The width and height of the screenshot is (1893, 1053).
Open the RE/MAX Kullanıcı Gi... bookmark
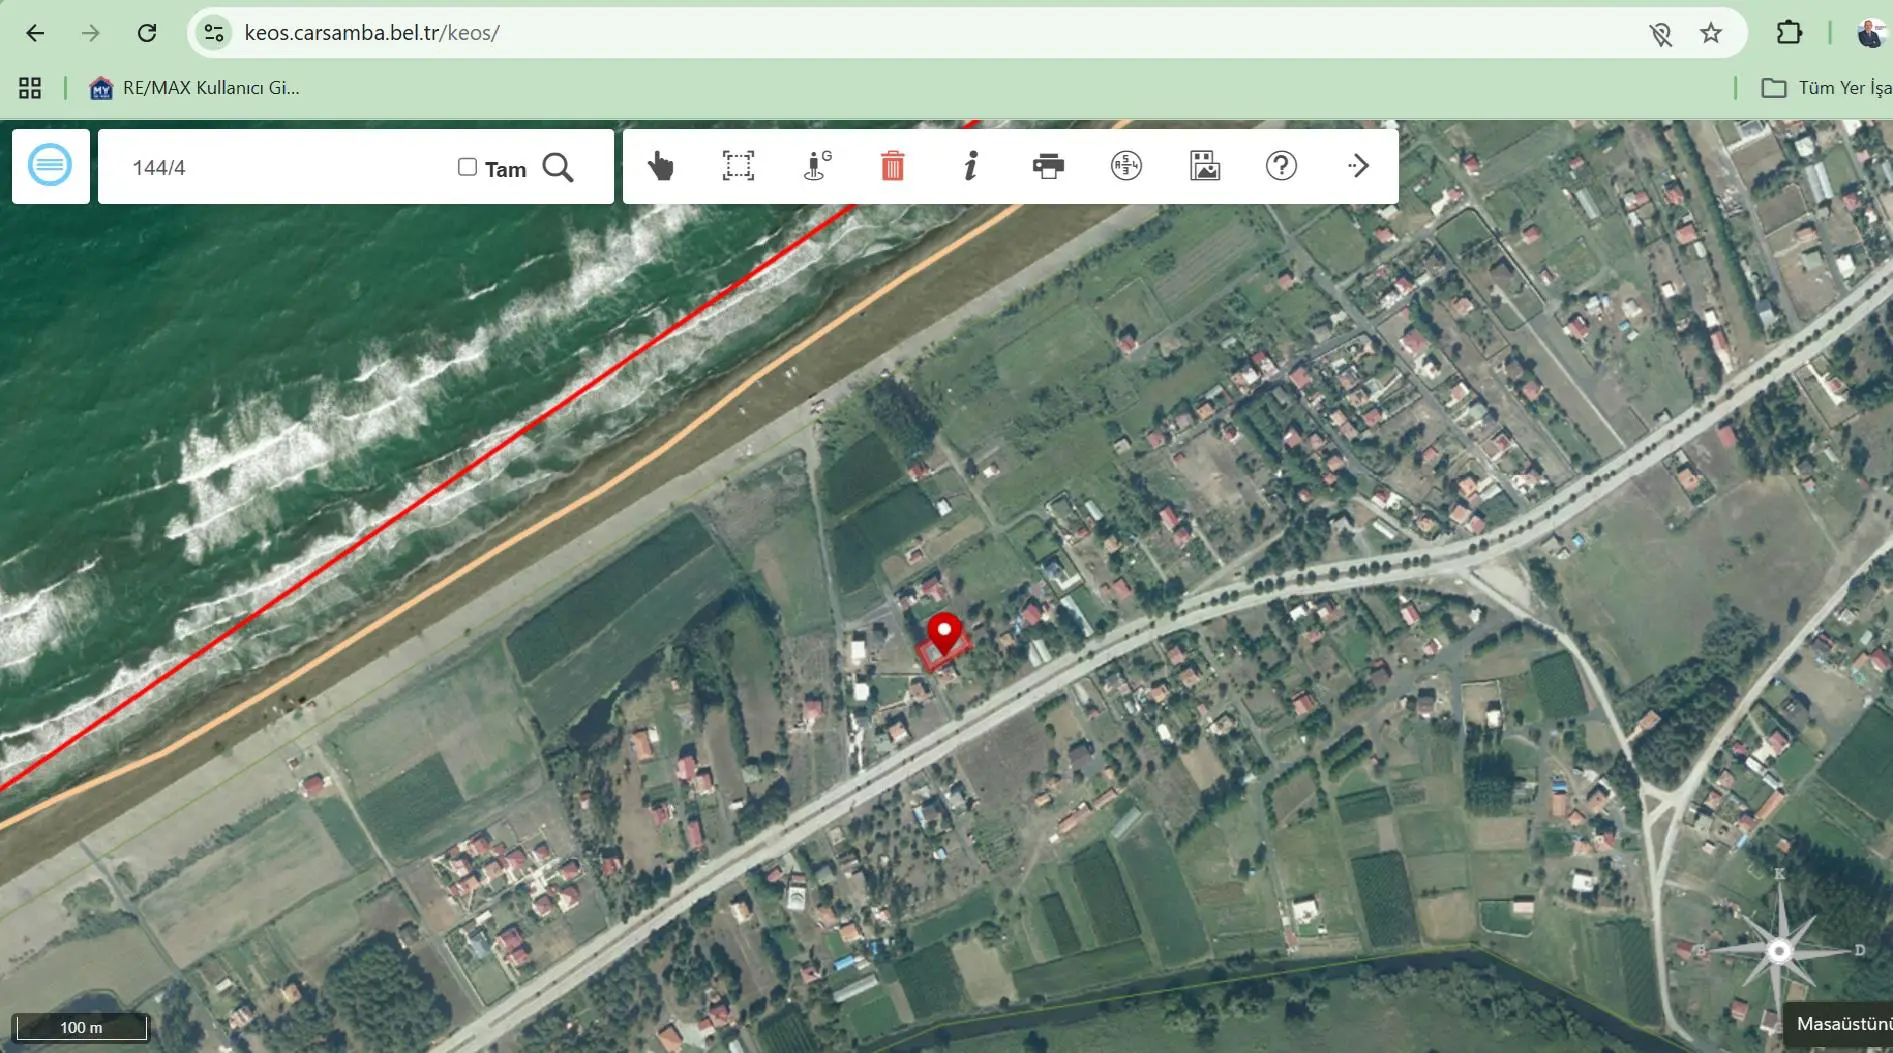194,88
